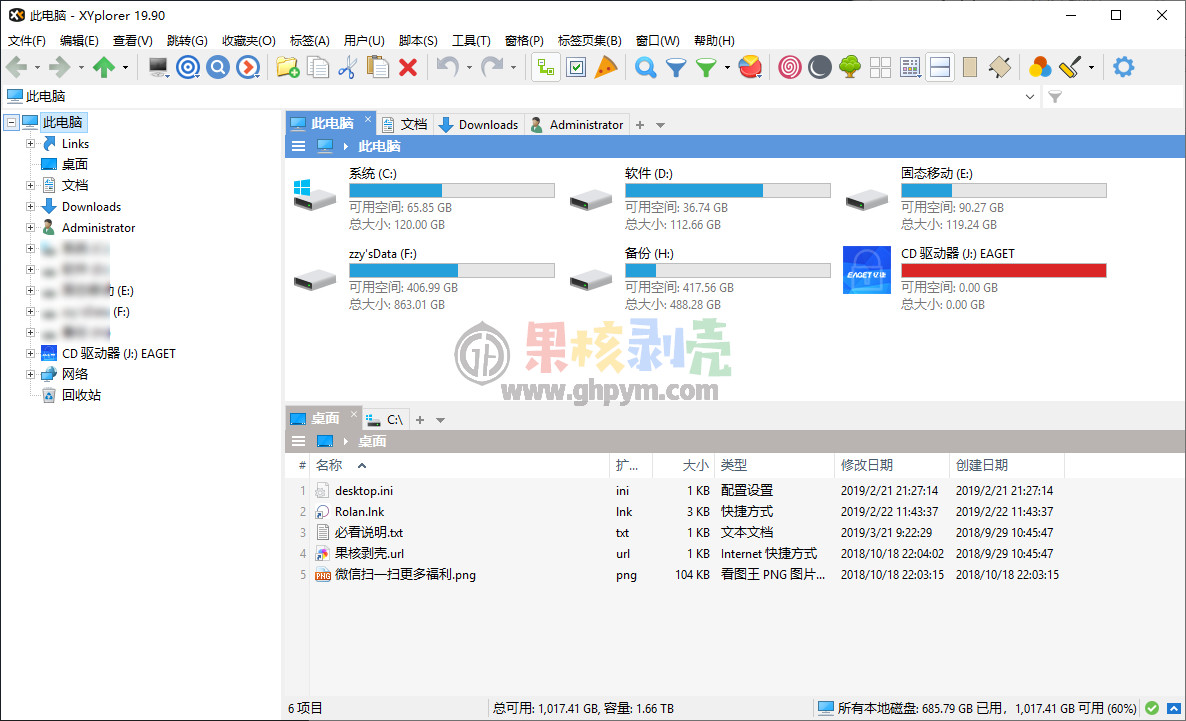Click the Cut scissors icon

coord(347,67)
